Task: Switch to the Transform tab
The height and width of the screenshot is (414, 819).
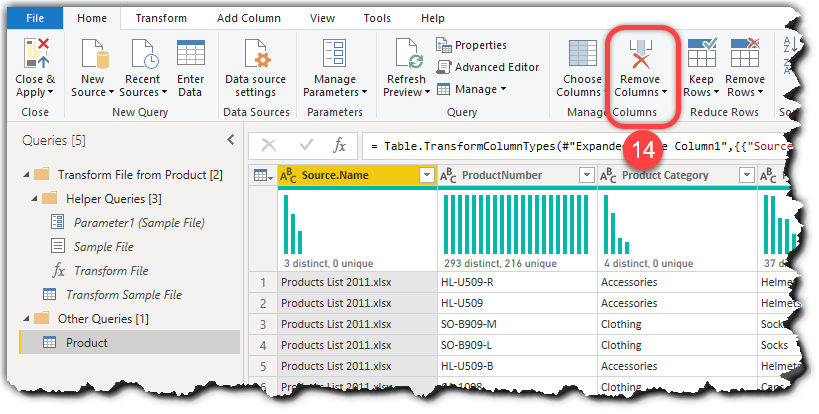Action: click(161, 18)
